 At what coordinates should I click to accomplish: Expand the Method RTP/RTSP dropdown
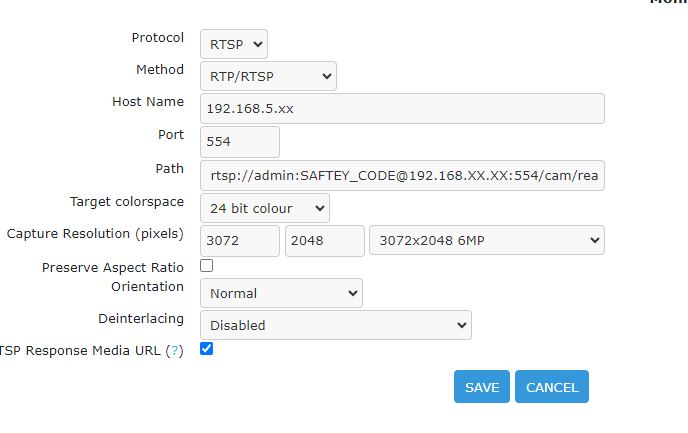coord(269,76)
